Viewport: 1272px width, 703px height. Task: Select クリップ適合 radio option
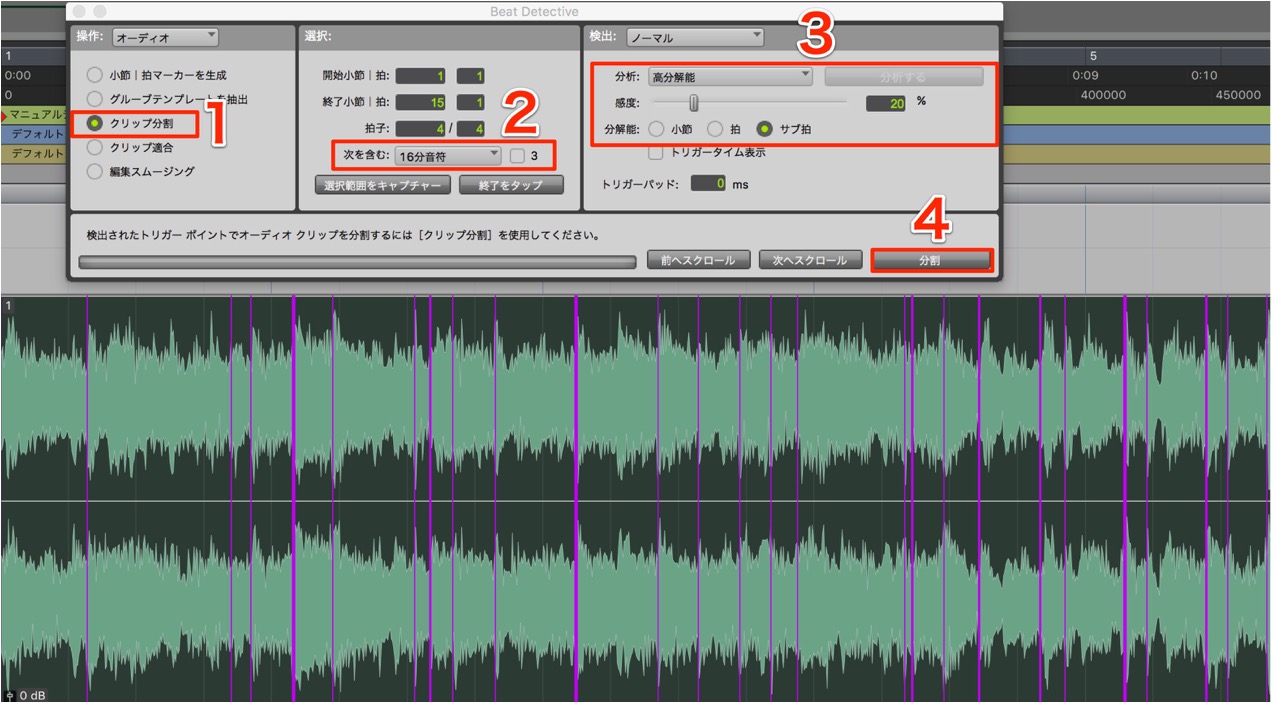94,147
